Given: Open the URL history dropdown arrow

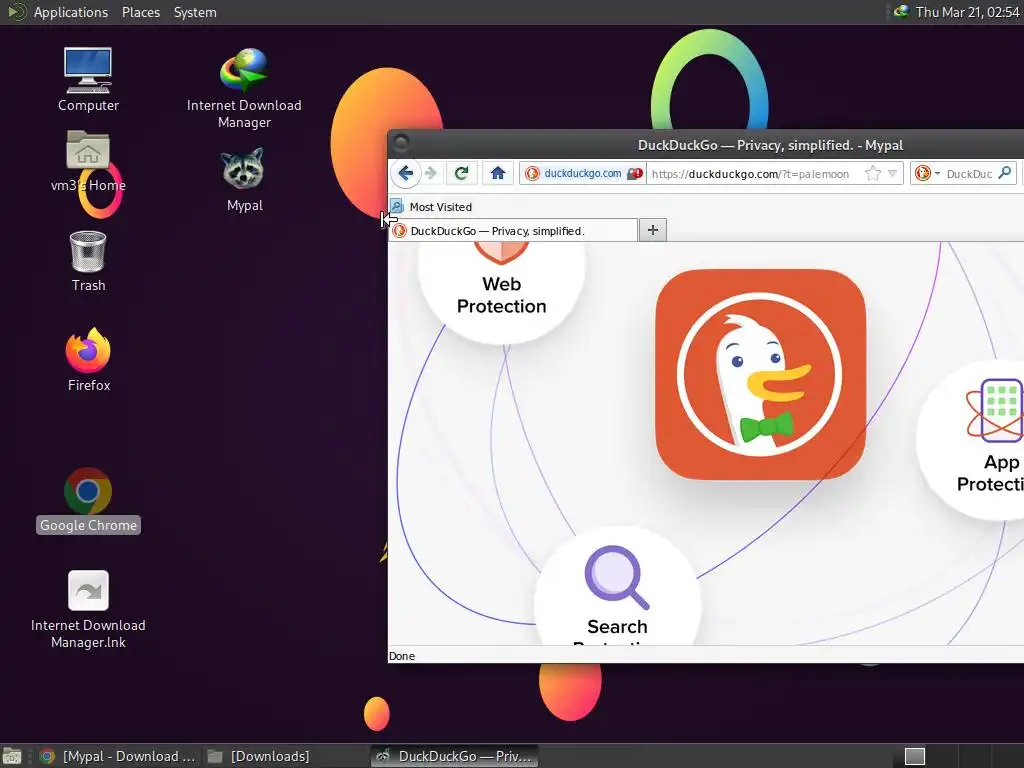Looking at the screenshot, I should (892, 173).
